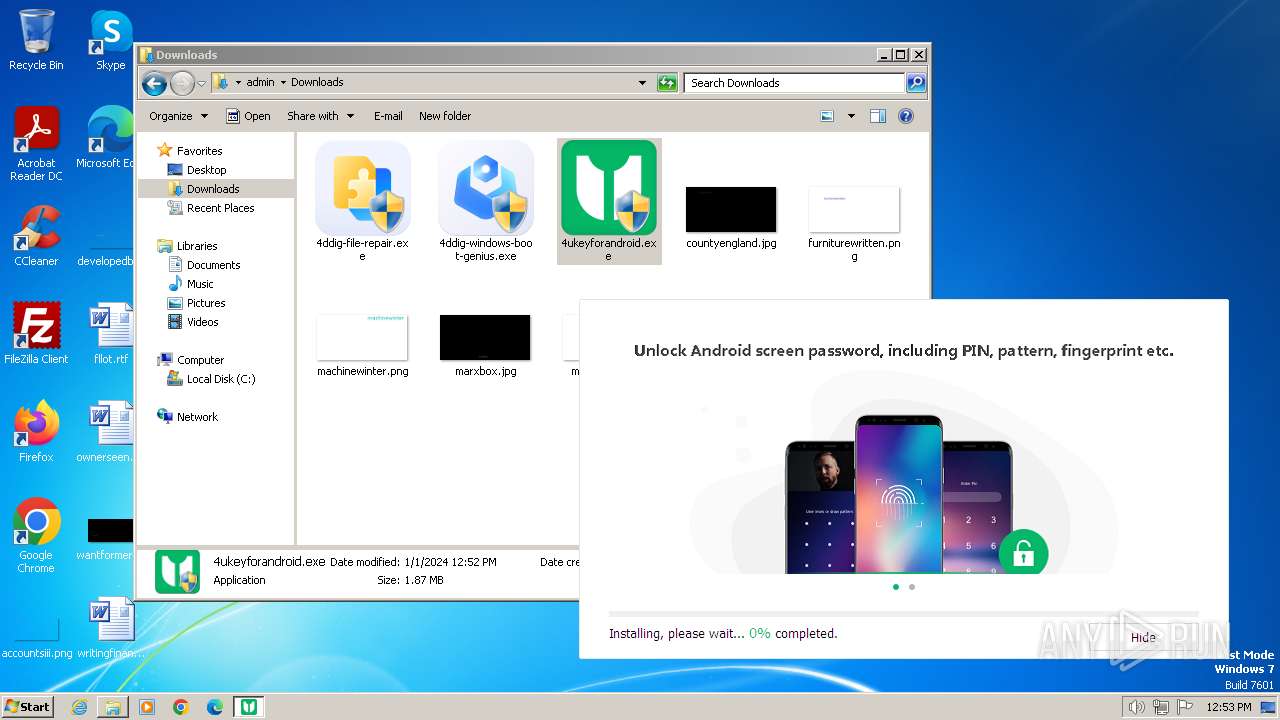Click admin in the address breadcrumb

260,83
